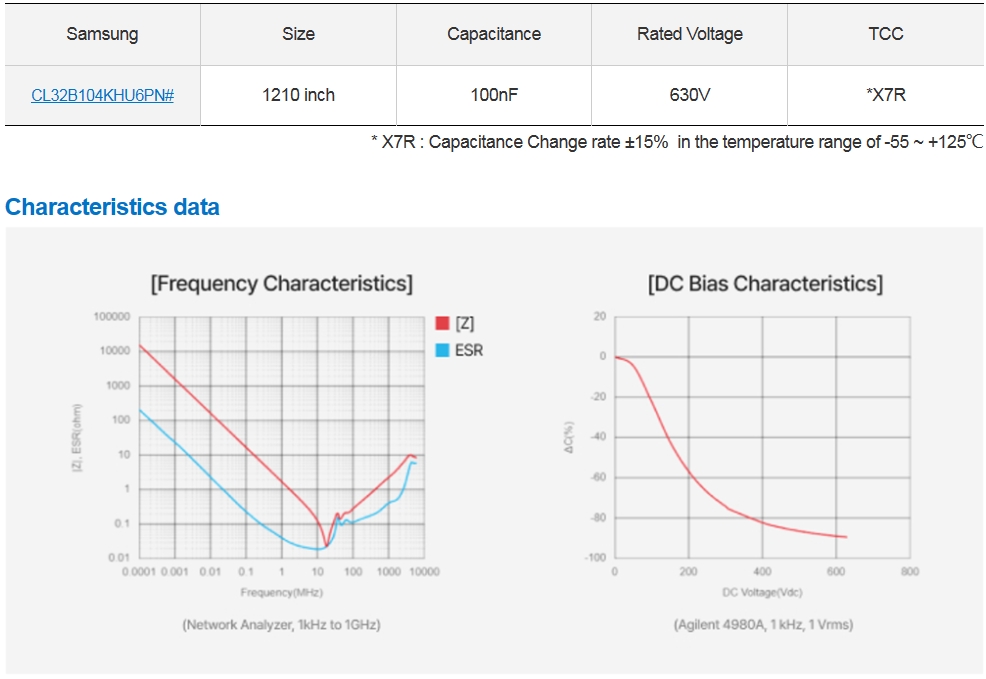Select the 630V rated voltage cell
Viewport: 986px width, 679px height.
coord(690,95)
